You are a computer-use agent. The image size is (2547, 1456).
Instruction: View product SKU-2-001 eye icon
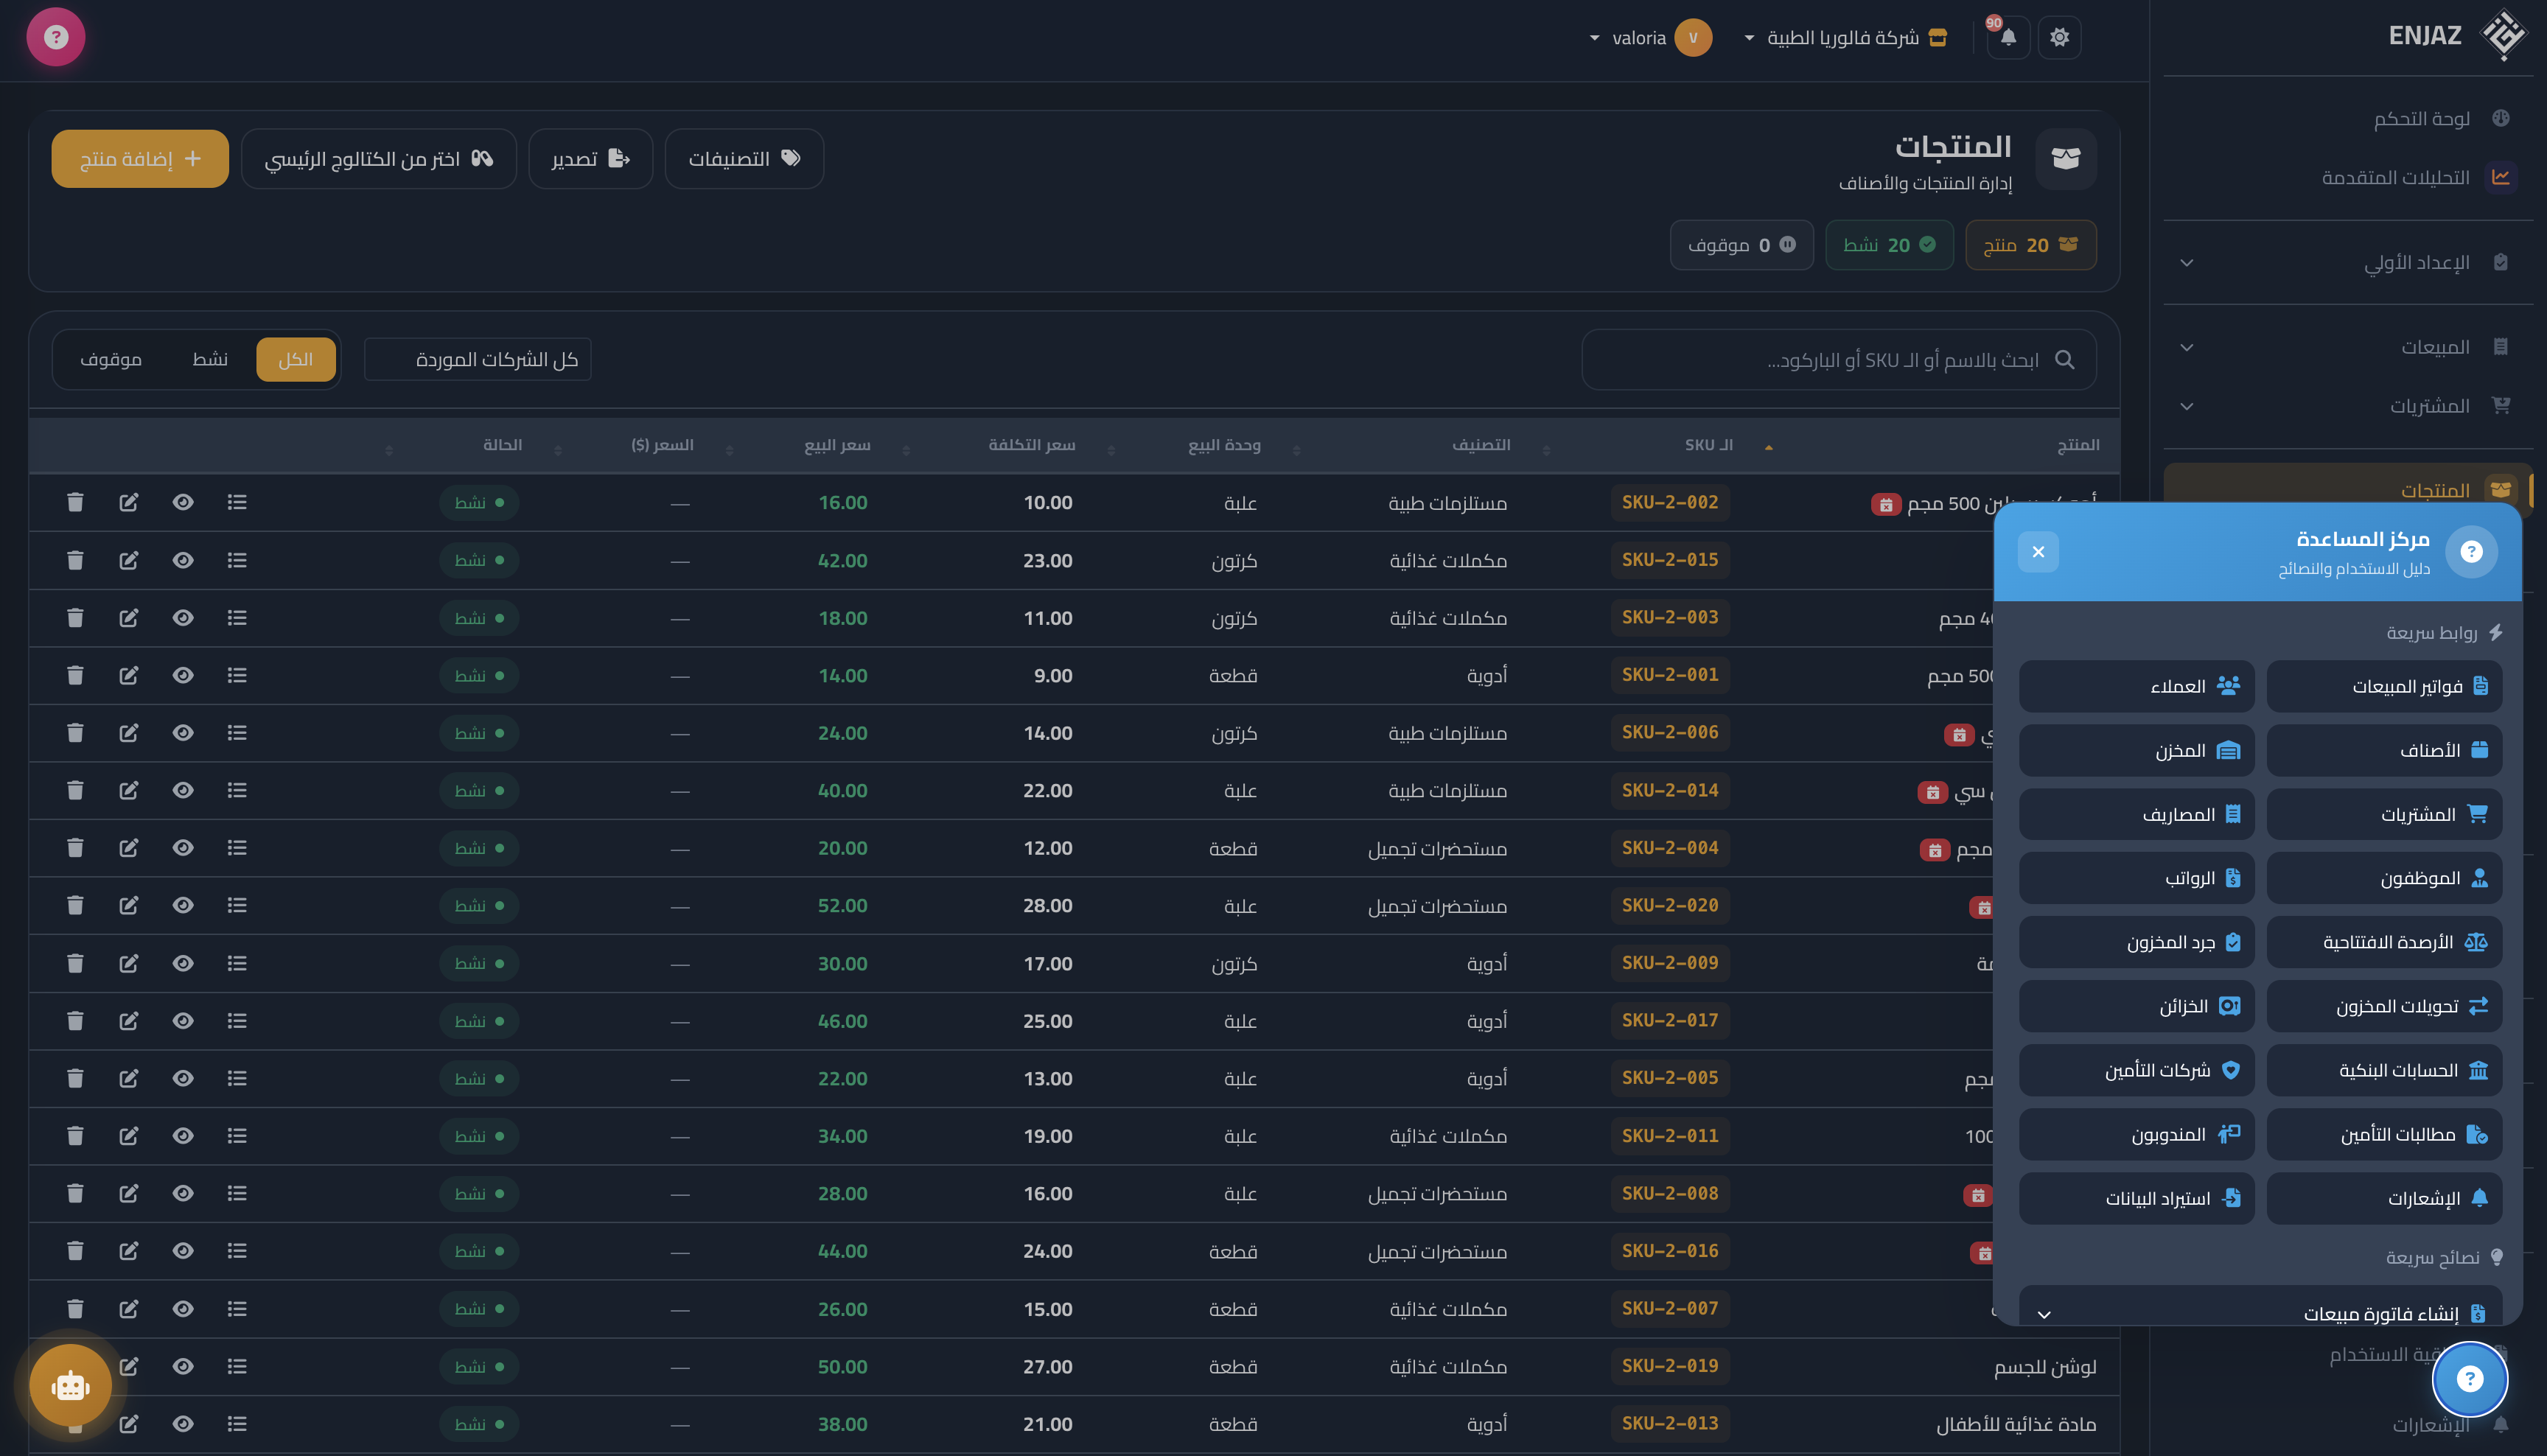pyautogui.click(x=183, y=675)
